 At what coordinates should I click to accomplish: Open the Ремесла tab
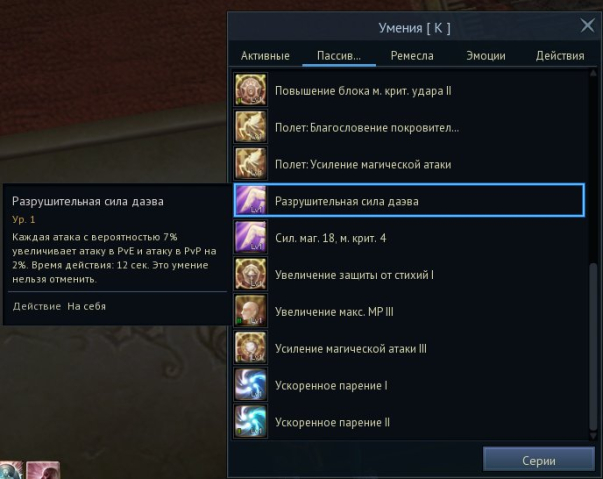click(412, 56)
